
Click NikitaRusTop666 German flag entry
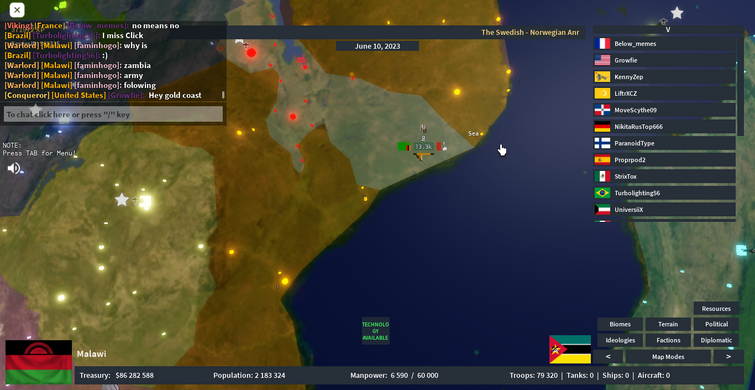click(664, 127)
